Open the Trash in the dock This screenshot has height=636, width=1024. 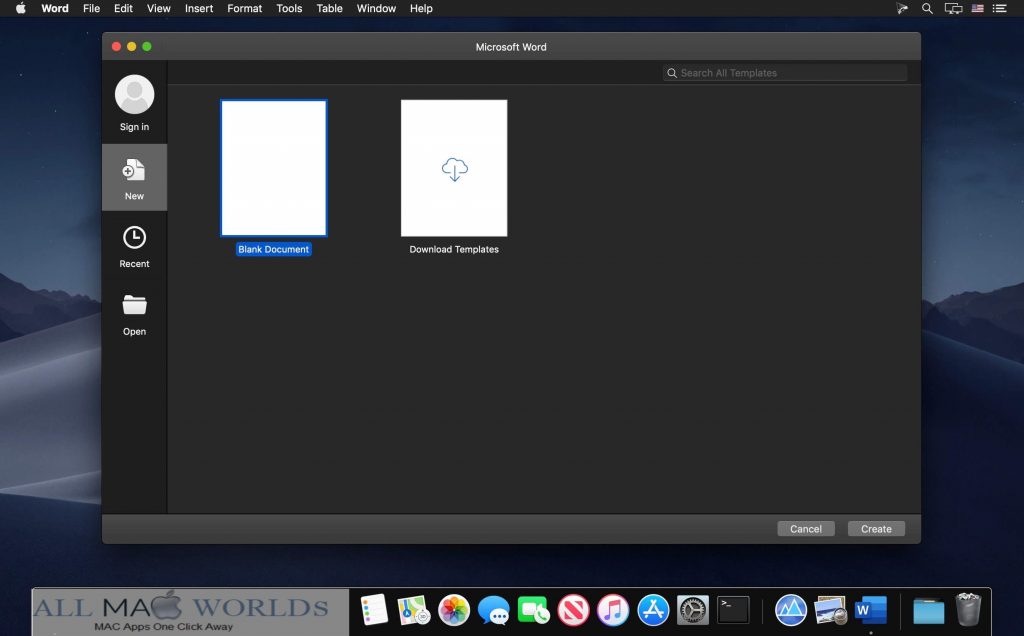(x=968, y=609)
